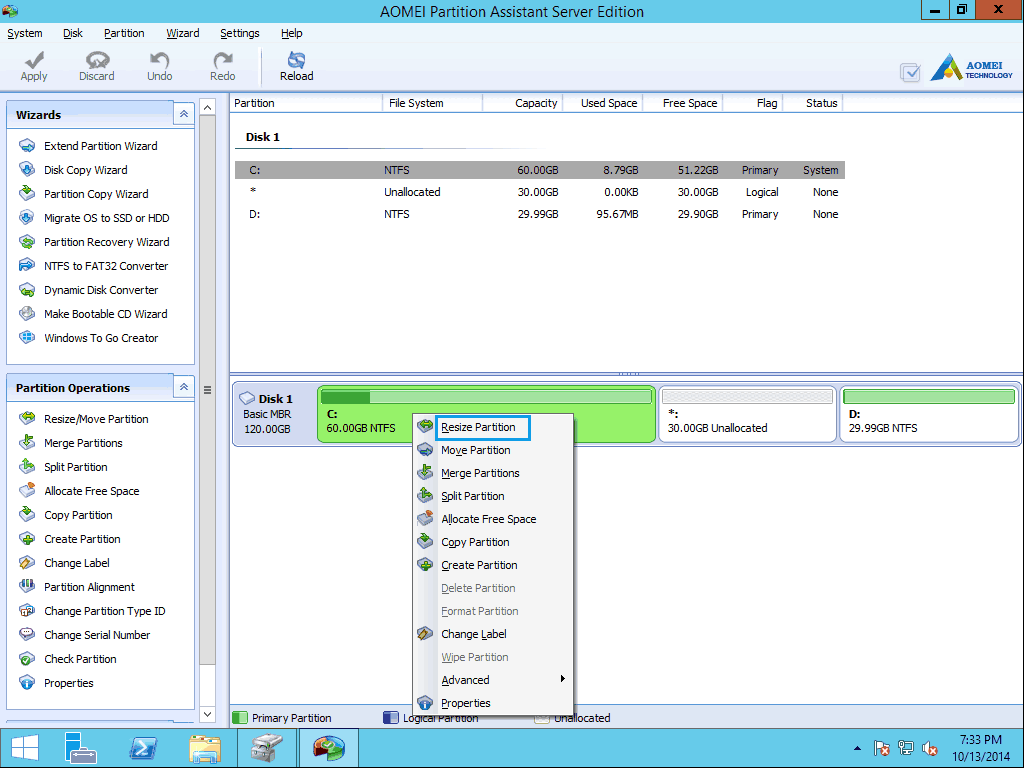This screenshot has height=768, width=1024.
Task: Select the Unallocated row in partition list
Action: pos(539,192)
